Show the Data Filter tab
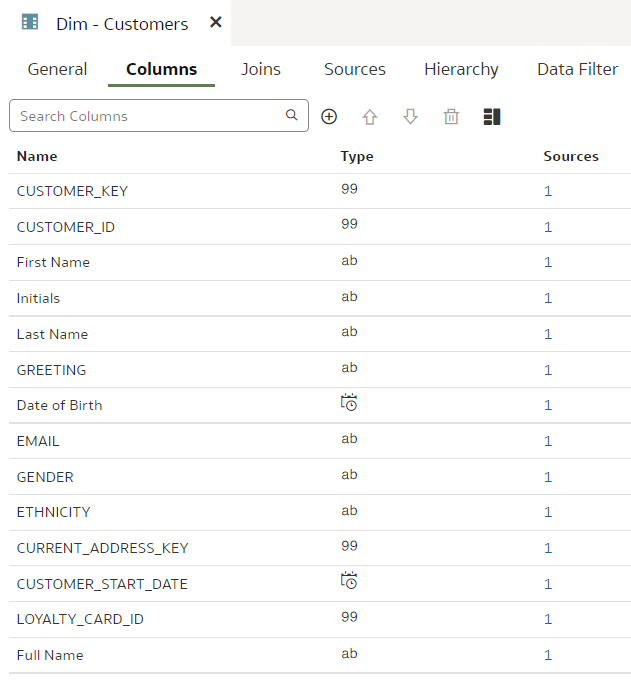Viewport: 631px width, 686px height. pyautogui.click(x=577, y=69)
